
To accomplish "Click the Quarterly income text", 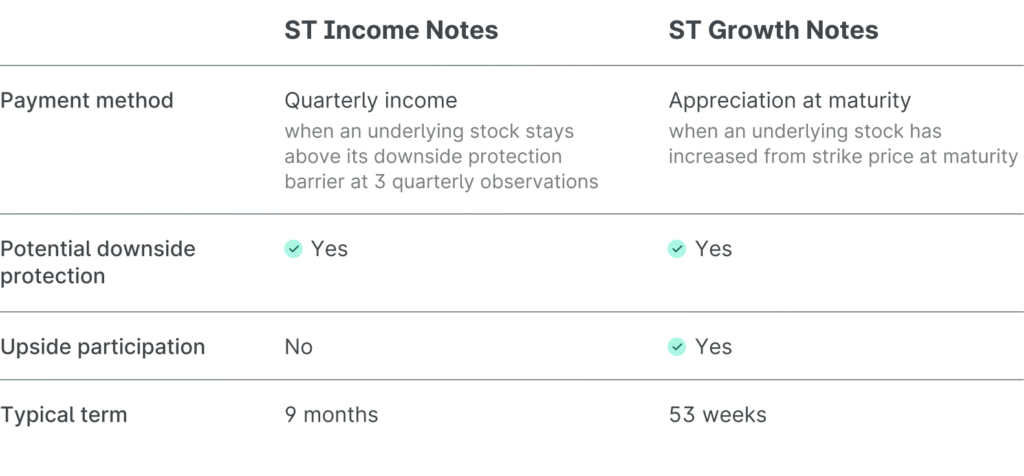I will click(x=370, y=100).
